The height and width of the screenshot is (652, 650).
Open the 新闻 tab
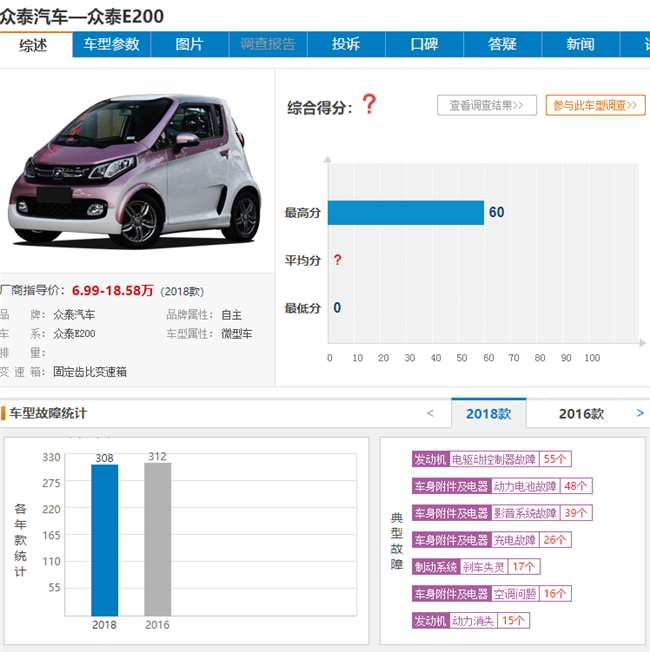581,44
